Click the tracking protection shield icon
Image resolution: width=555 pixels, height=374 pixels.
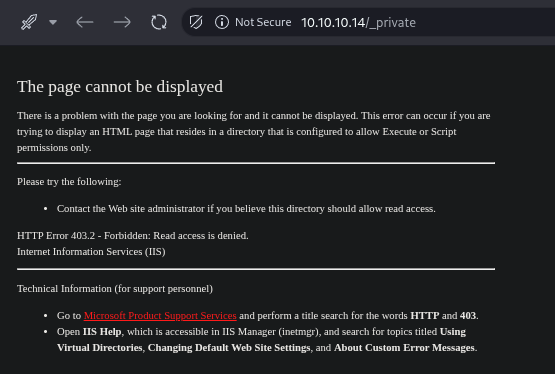coord(196,22)
